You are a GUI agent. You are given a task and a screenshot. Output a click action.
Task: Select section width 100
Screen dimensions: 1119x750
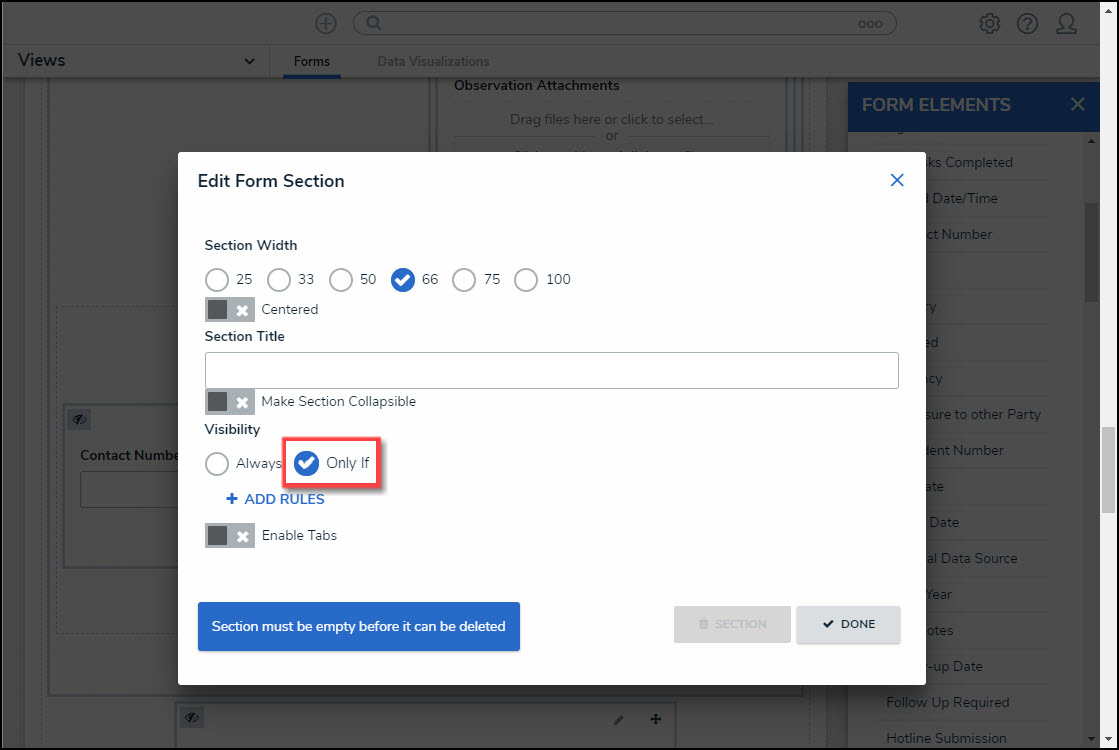click(526, 280)
